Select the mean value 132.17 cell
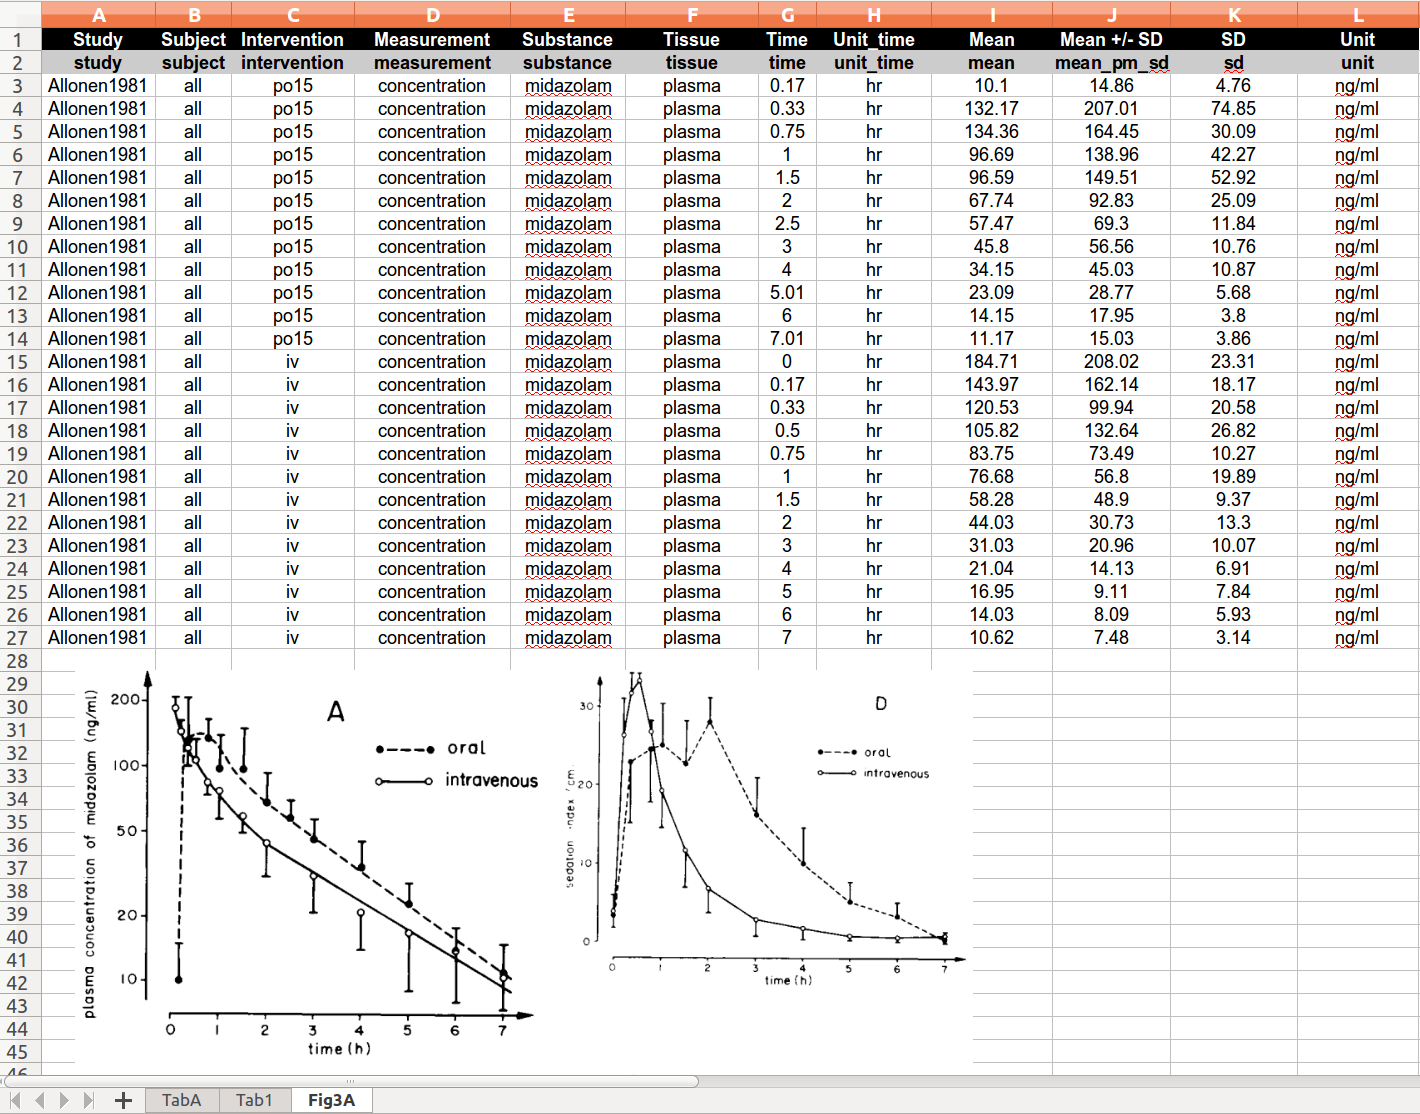This screenshot has width=1420, height=1114. point(992,109)
